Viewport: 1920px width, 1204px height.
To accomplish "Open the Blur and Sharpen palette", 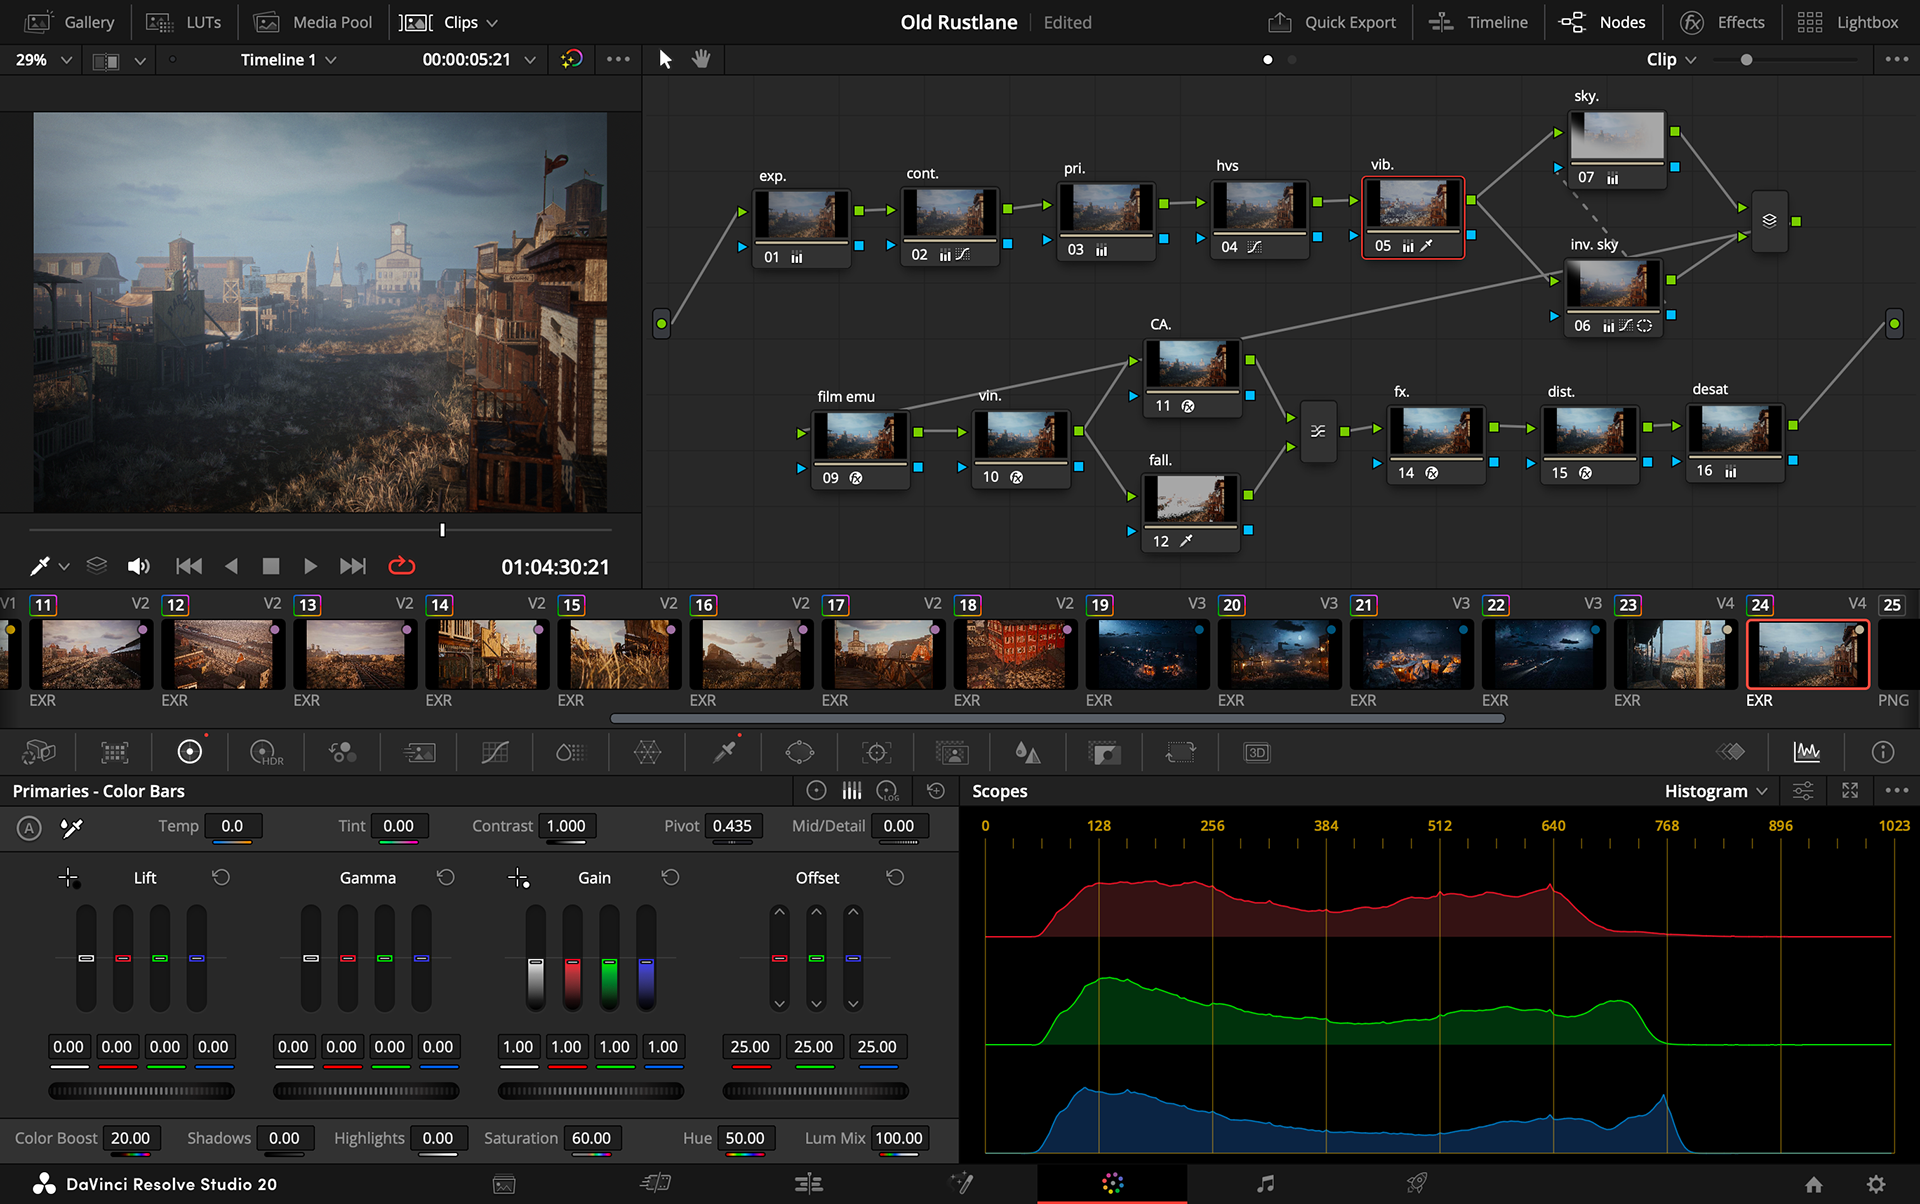I will (1027, 752).
